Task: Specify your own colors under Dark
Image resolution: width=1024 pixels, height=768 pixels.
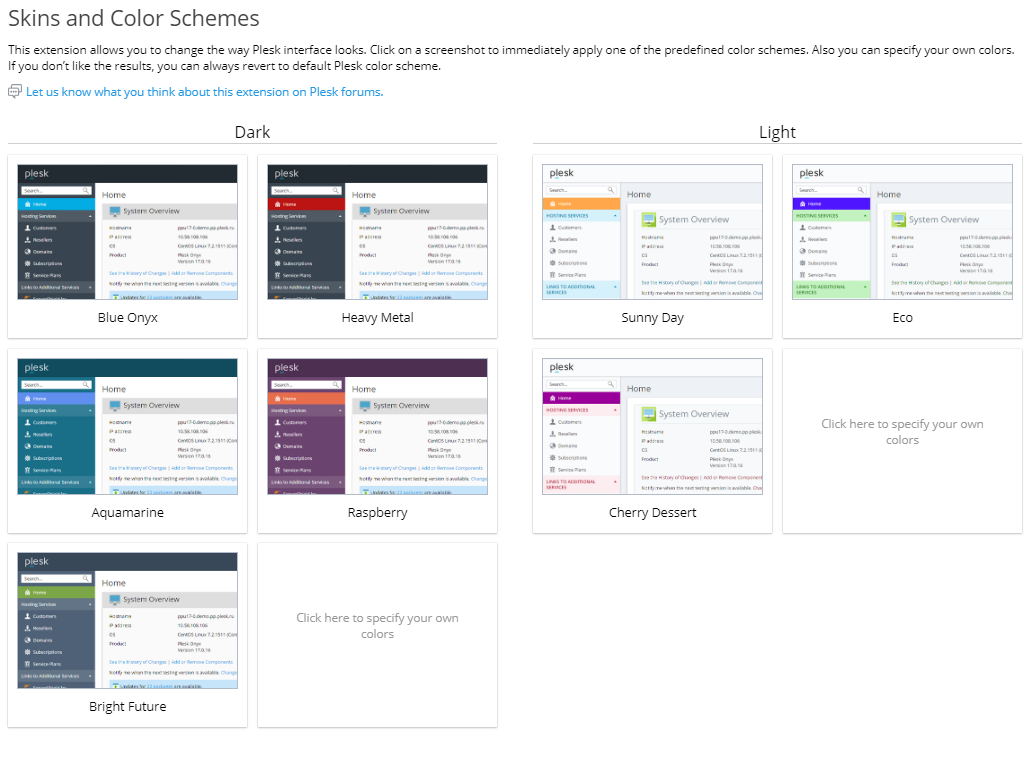Action: click(x=377, y=626)
